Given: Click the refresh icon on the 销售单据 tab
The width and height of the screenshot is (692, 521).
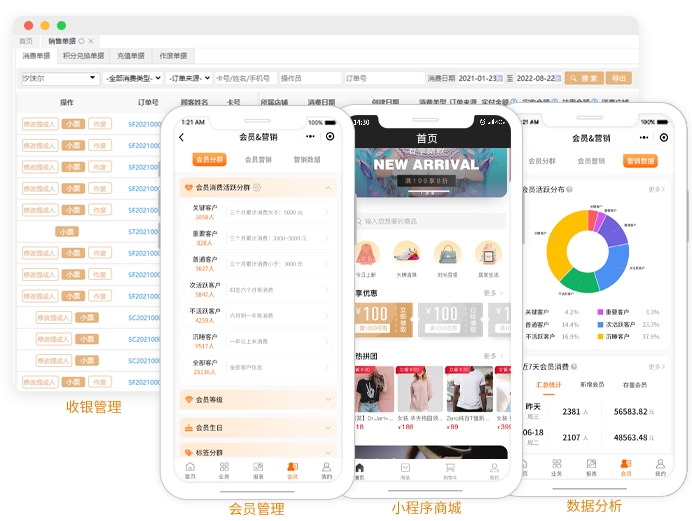Looking at the screenshot, I should 81,41.
